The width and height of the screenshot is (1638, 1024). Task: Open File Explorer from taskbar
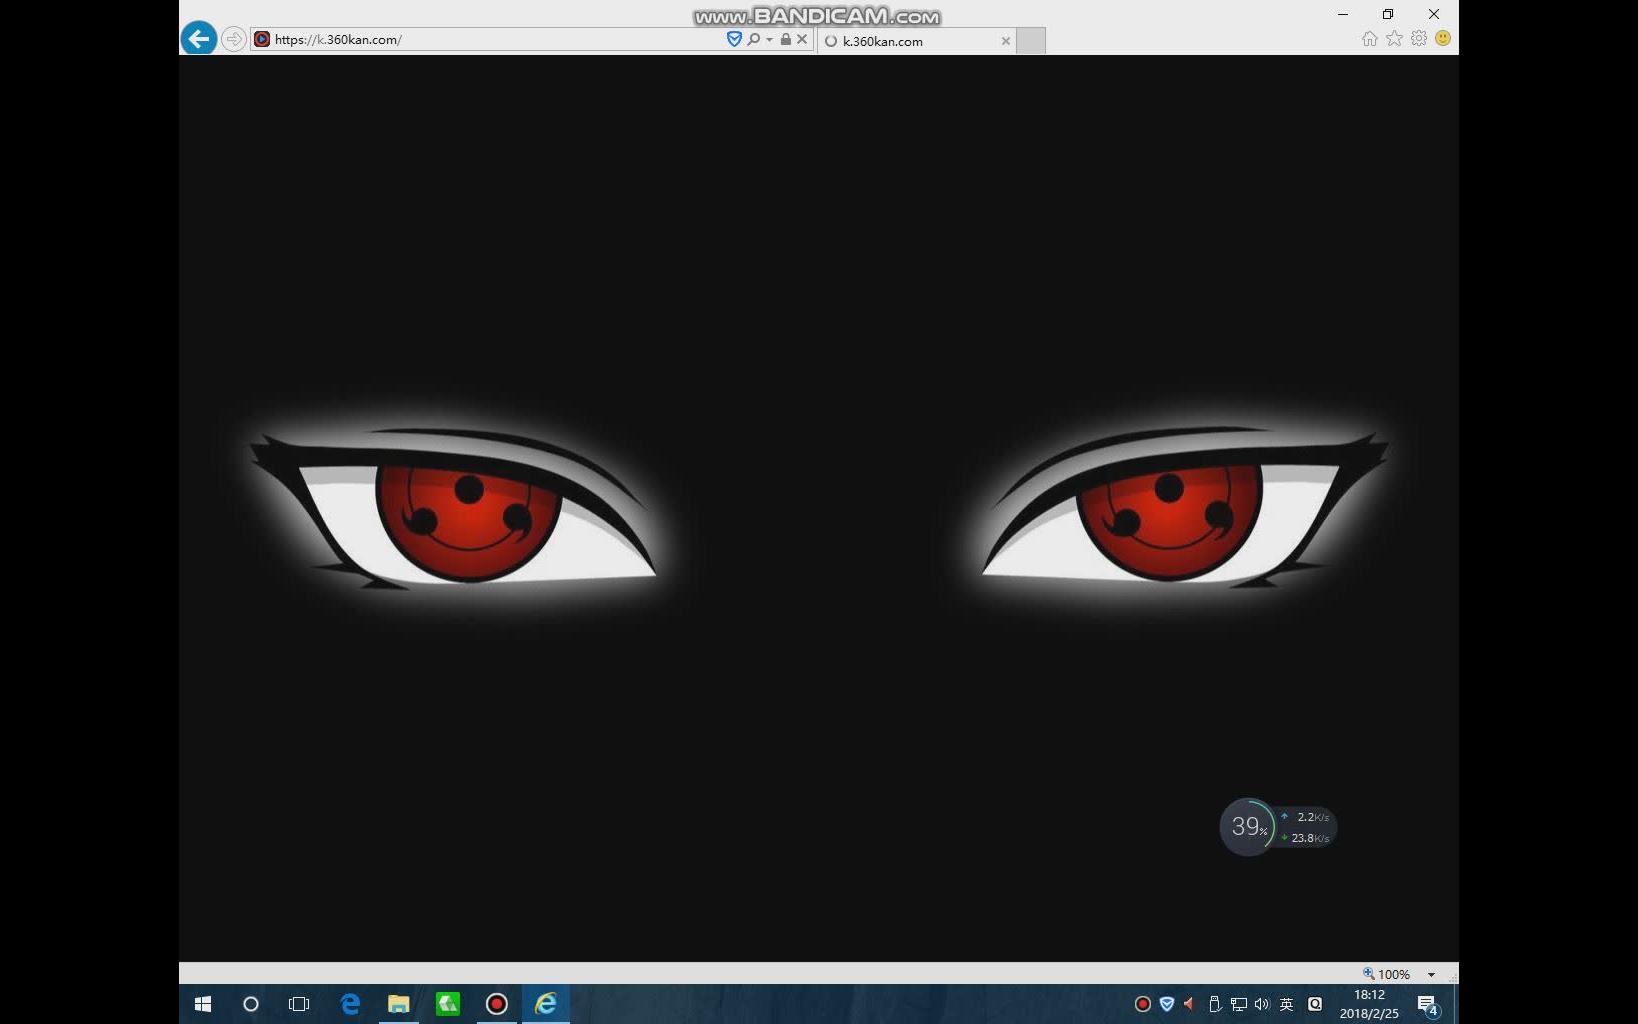[399, 1004]
